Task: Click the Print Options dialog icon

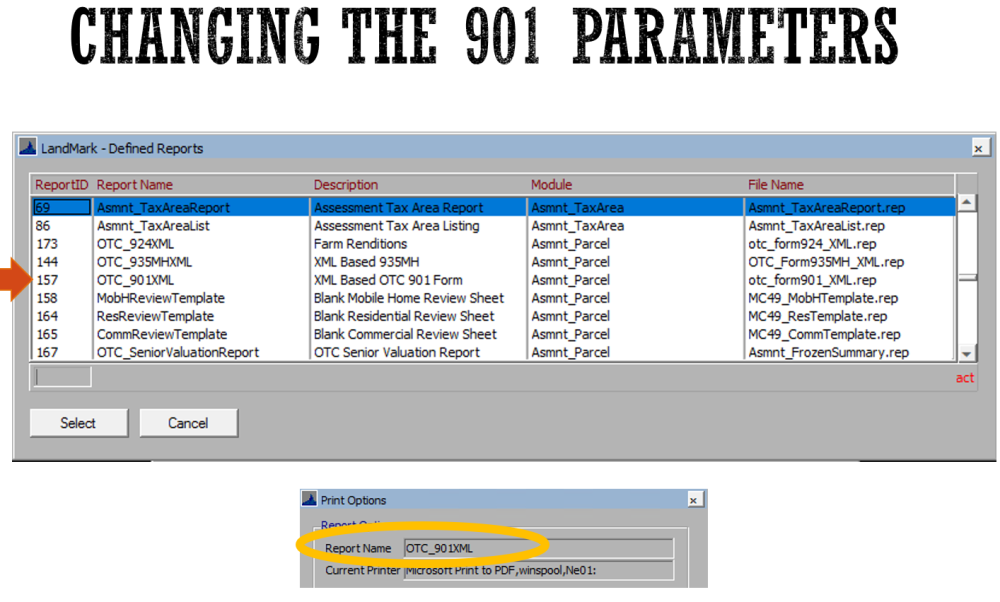Action: click(307, 499)
